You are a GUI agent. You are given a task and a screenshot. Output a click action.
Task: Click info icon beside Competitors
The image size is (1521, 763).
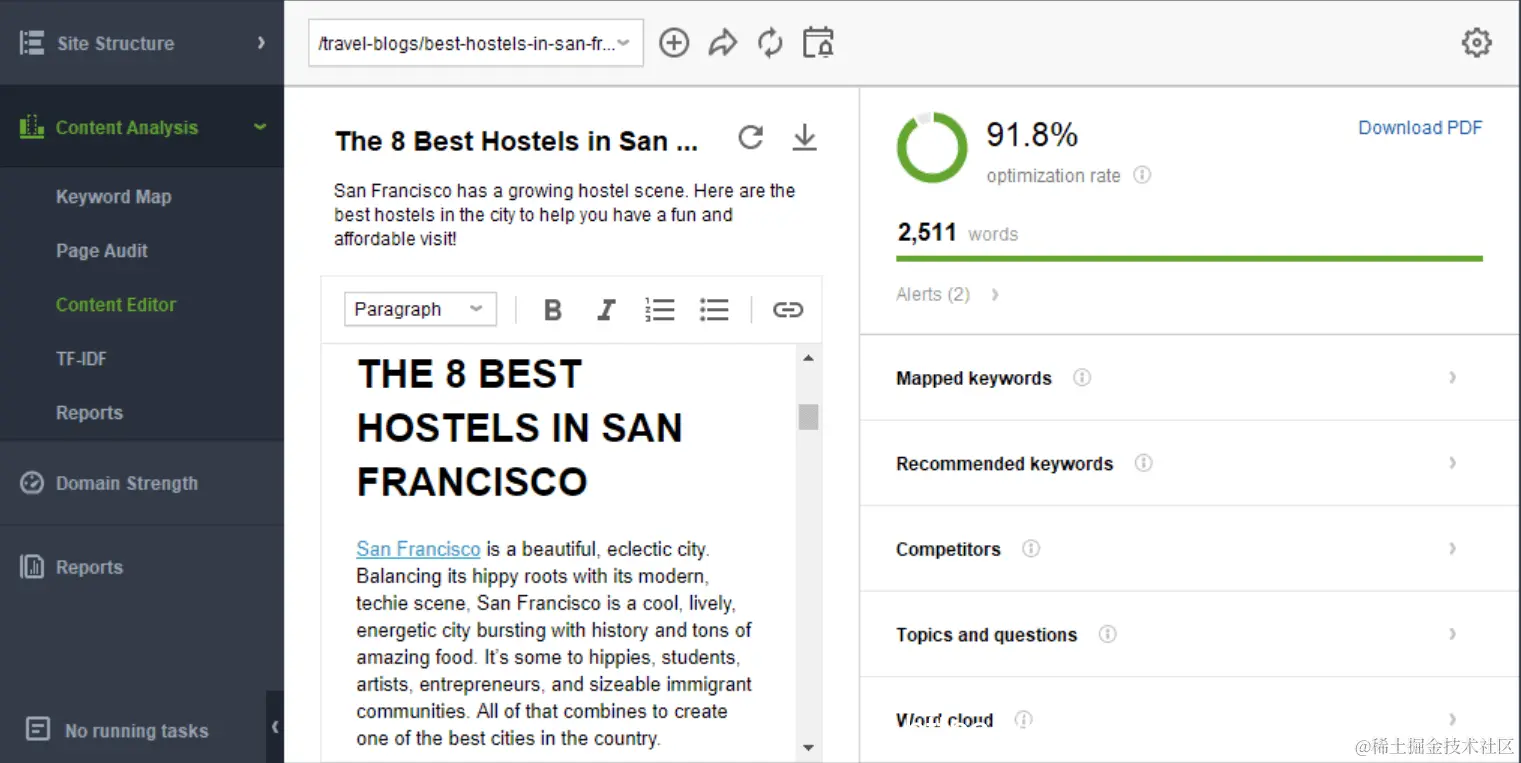pos(1031,549)
